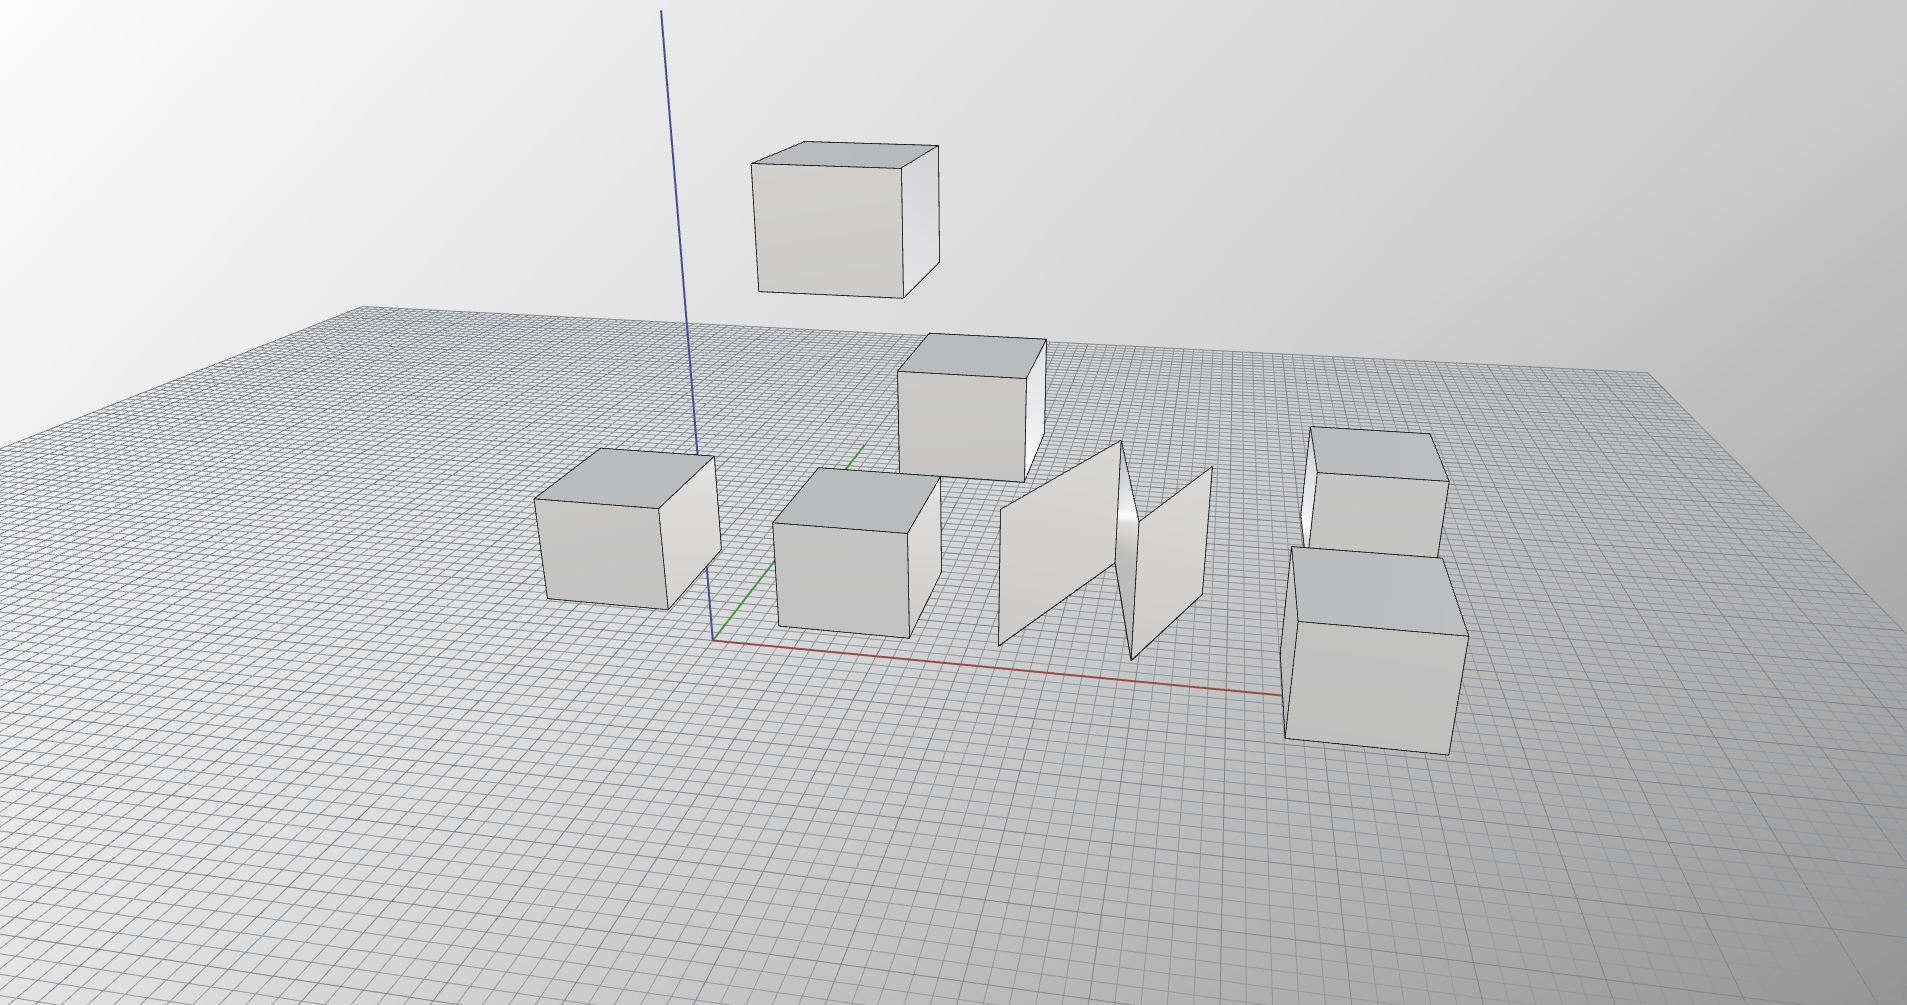
Task: Pick the cube on the grid beneath the floating cube
Action: point(972,407)
